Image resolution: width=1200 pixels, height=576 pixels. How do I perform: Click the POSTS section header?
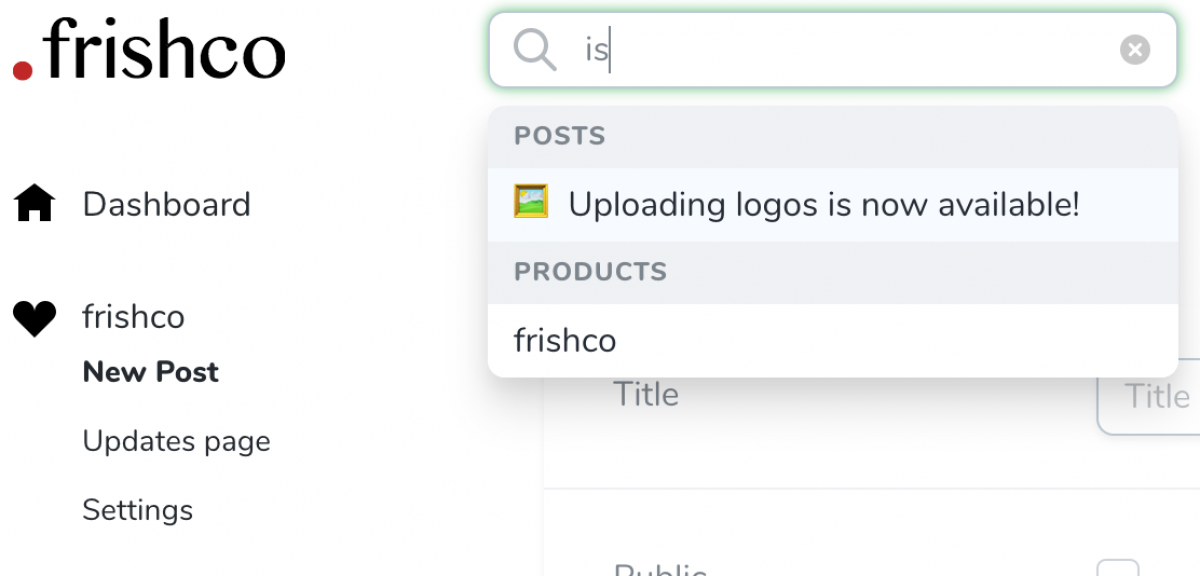(x=560, y=136)
